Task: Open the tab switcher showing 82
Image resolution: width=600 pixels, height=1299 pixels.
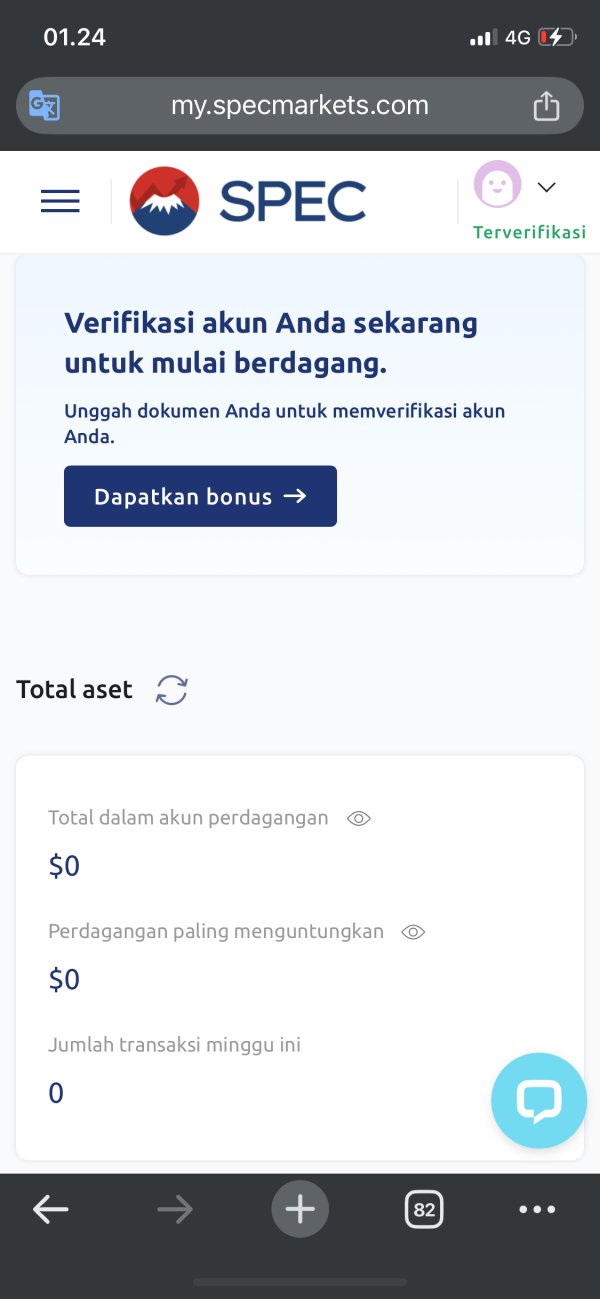Action: click(x=424, y=1210)
